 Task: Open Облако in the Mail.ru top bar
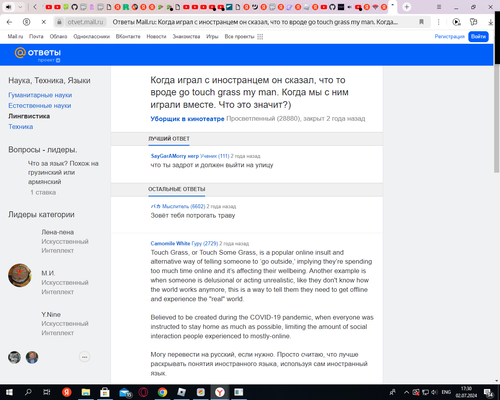[58, 37]
